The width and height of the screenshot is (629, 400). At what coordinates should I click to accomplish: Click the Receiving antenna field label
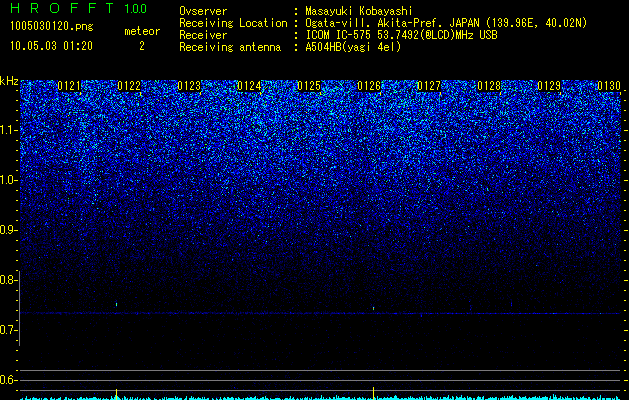tap(230, 47)
